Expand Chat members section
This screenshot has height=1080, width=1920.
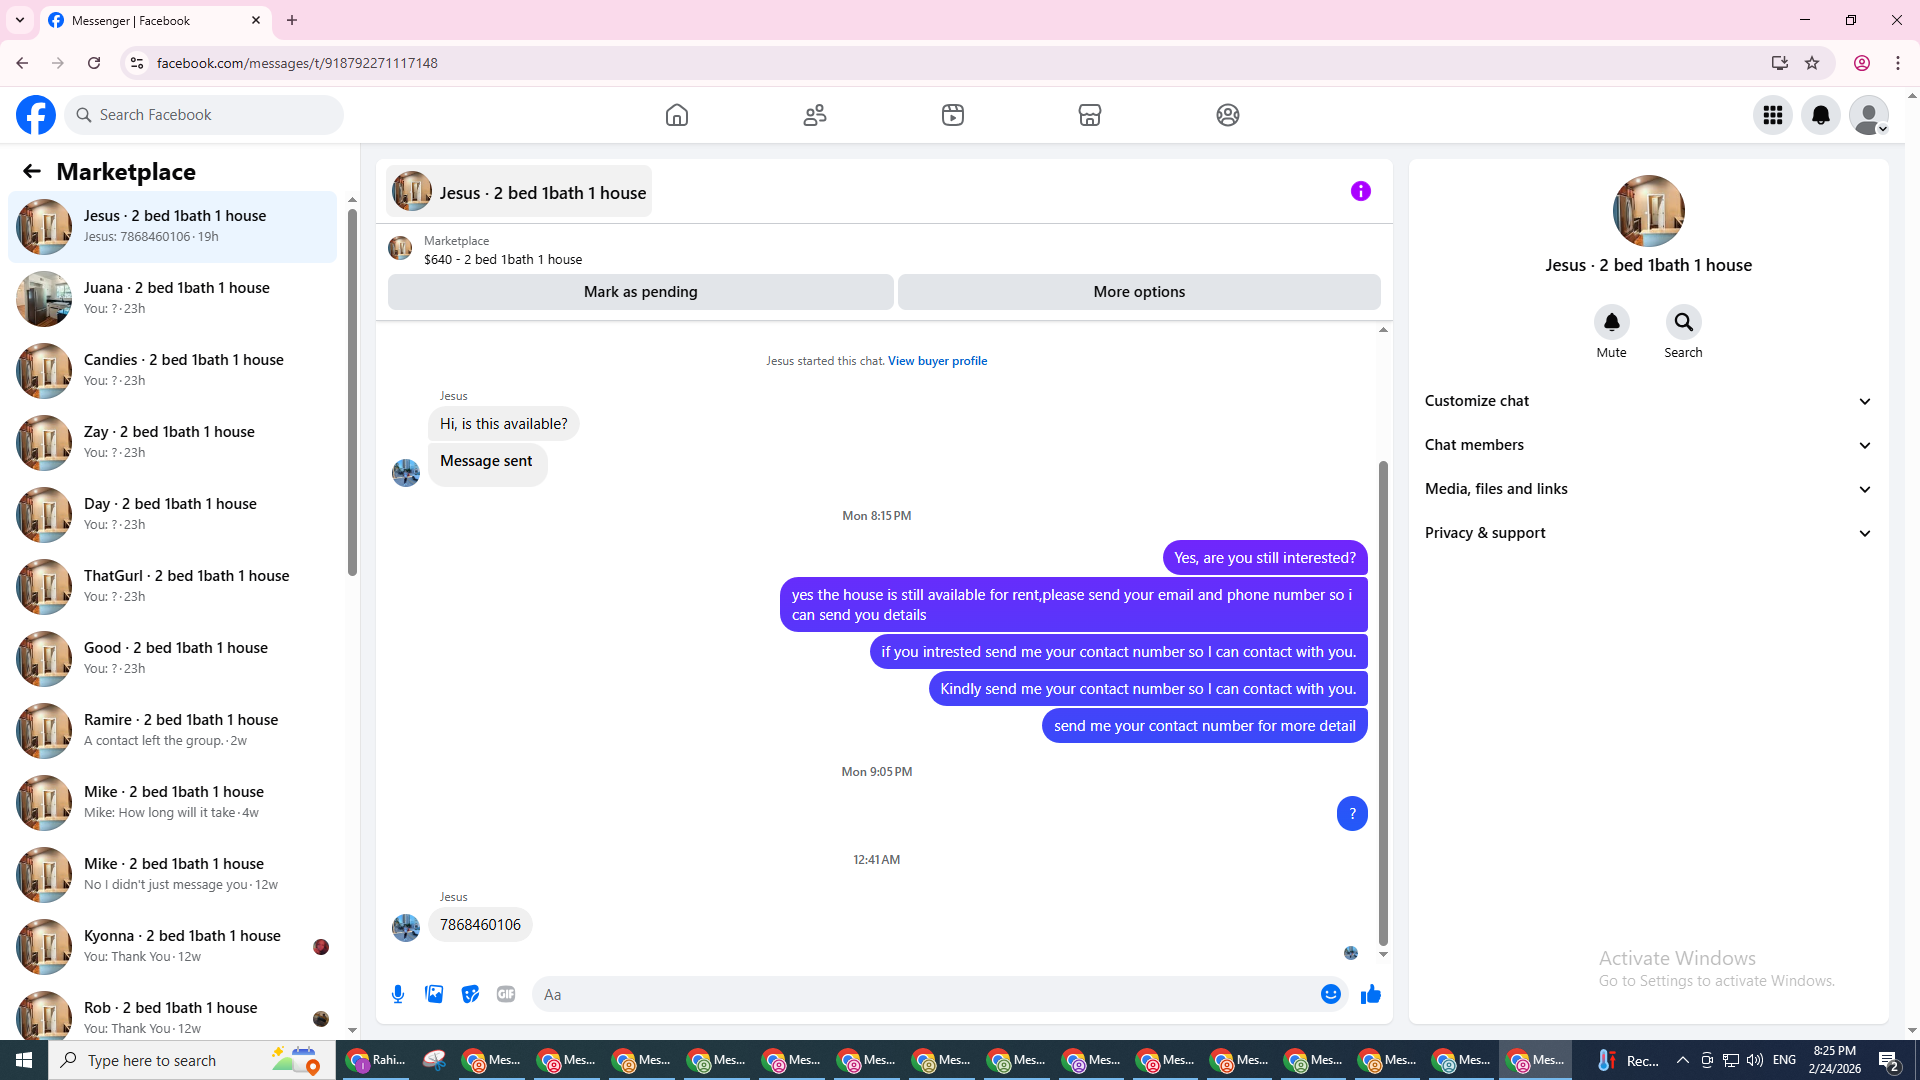(x=1647, y=445)
